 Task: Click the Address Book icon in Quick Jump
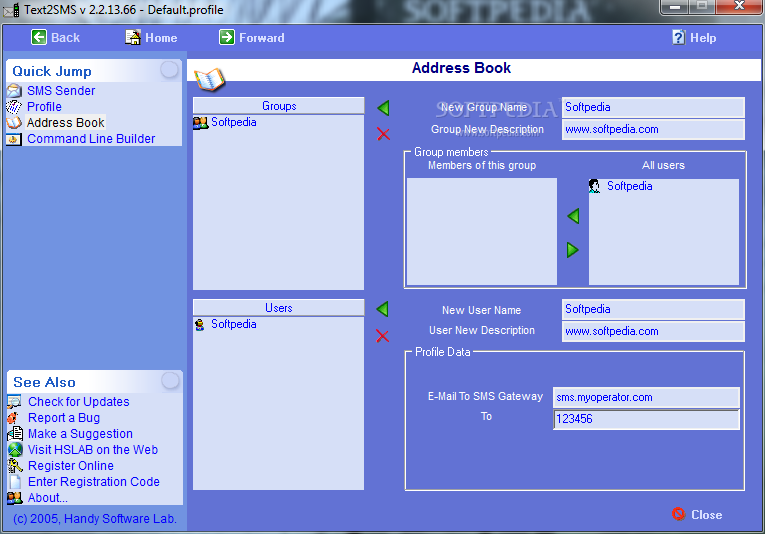(x=14, y=122)
